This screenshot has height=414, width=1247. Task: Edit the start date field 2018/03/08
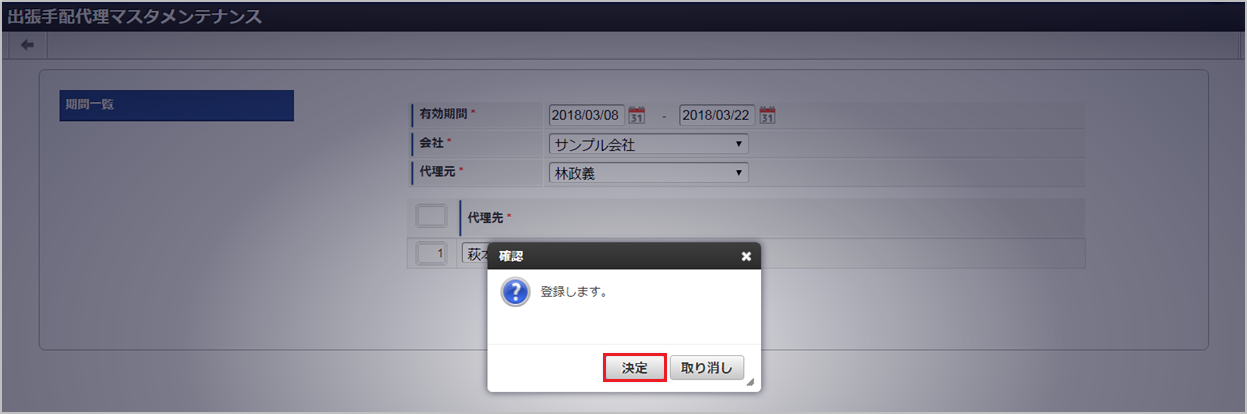pyautogui.click(x=587, y=114)
